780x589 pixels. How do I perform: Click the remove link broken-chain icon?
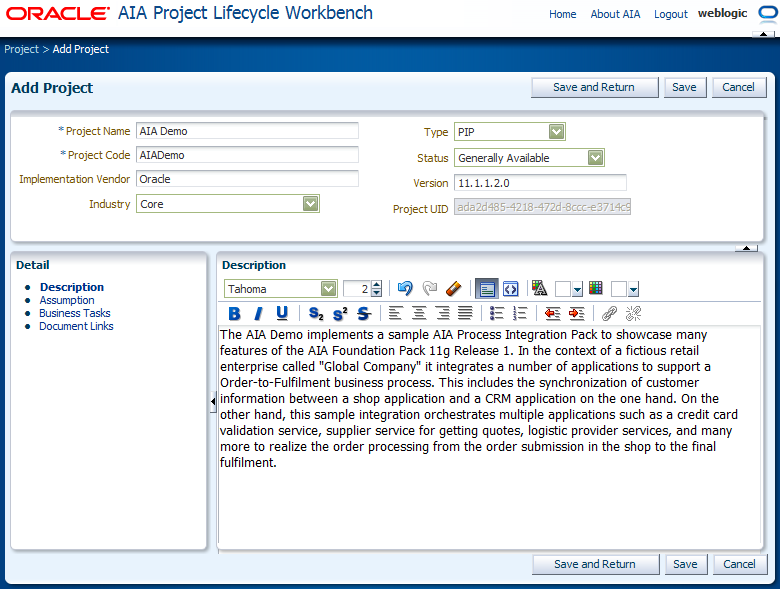(x=633, y=313)
